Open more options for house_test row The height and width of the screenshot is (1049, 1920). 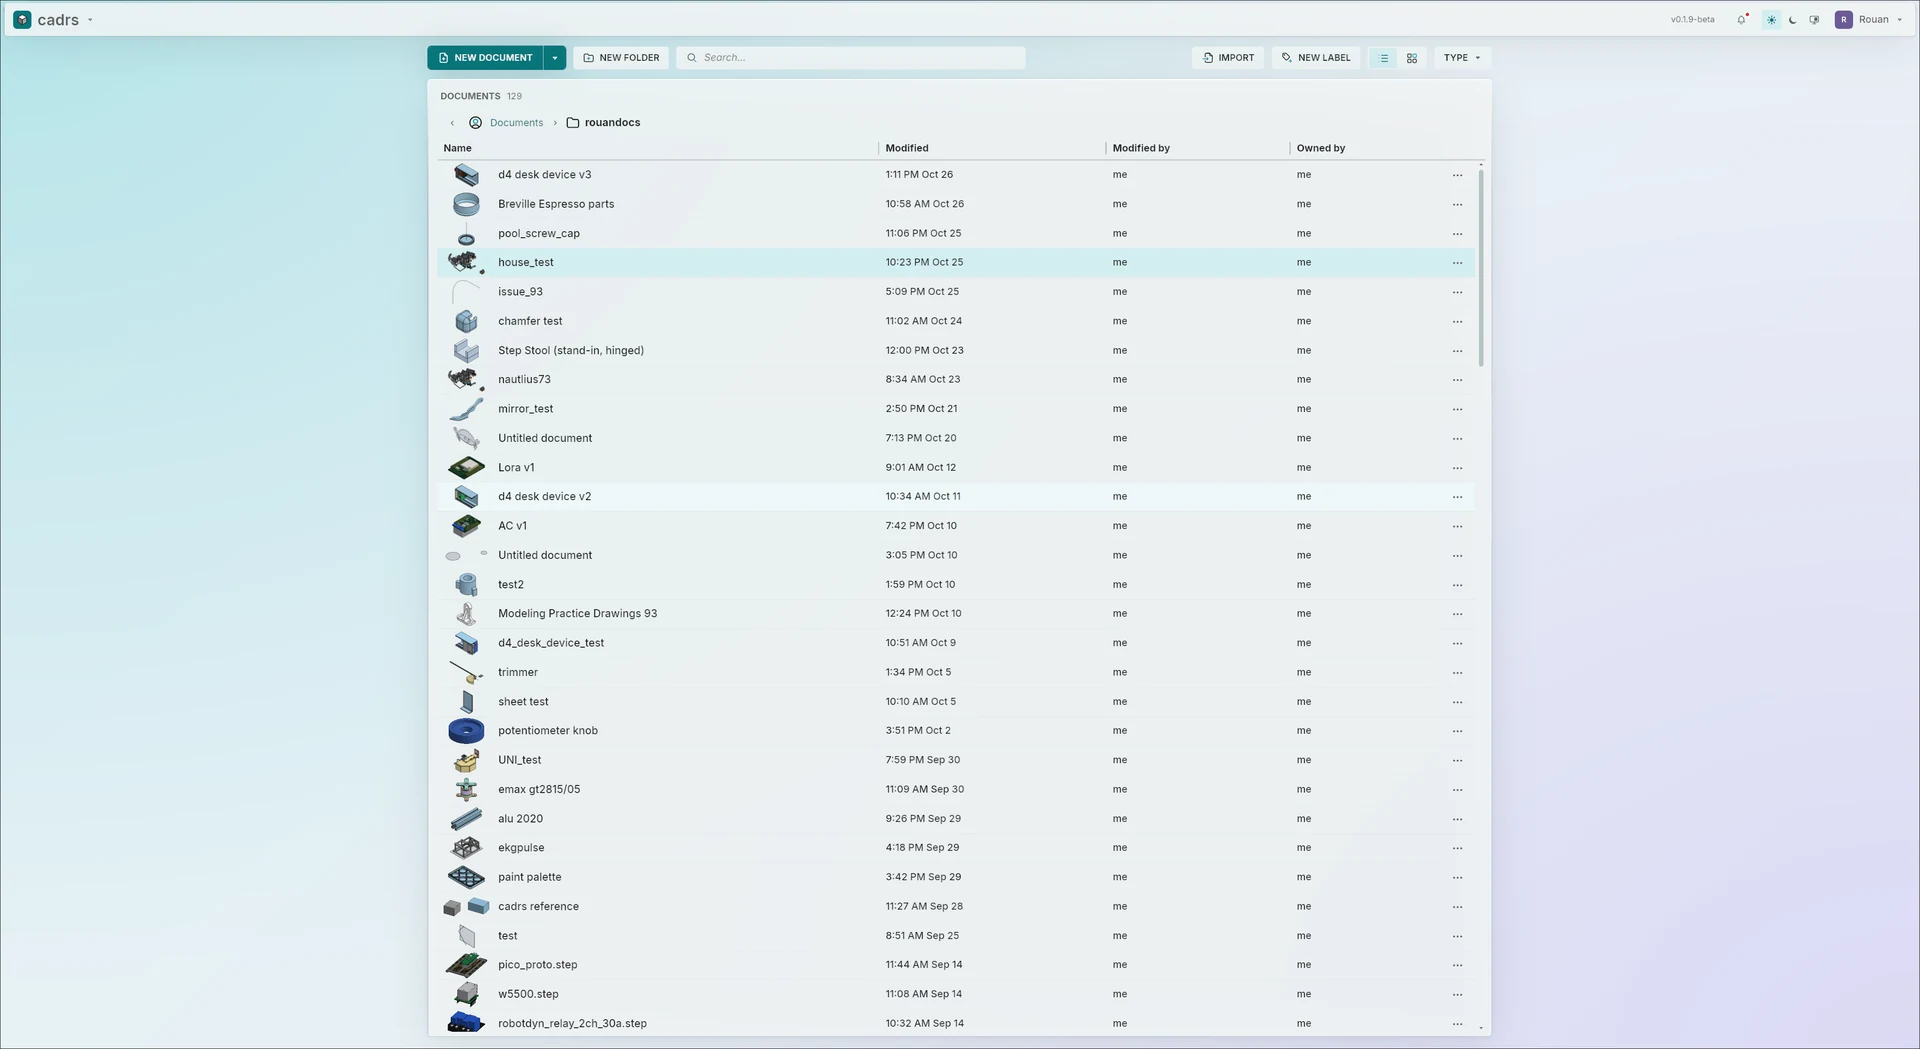[1457, 263]
